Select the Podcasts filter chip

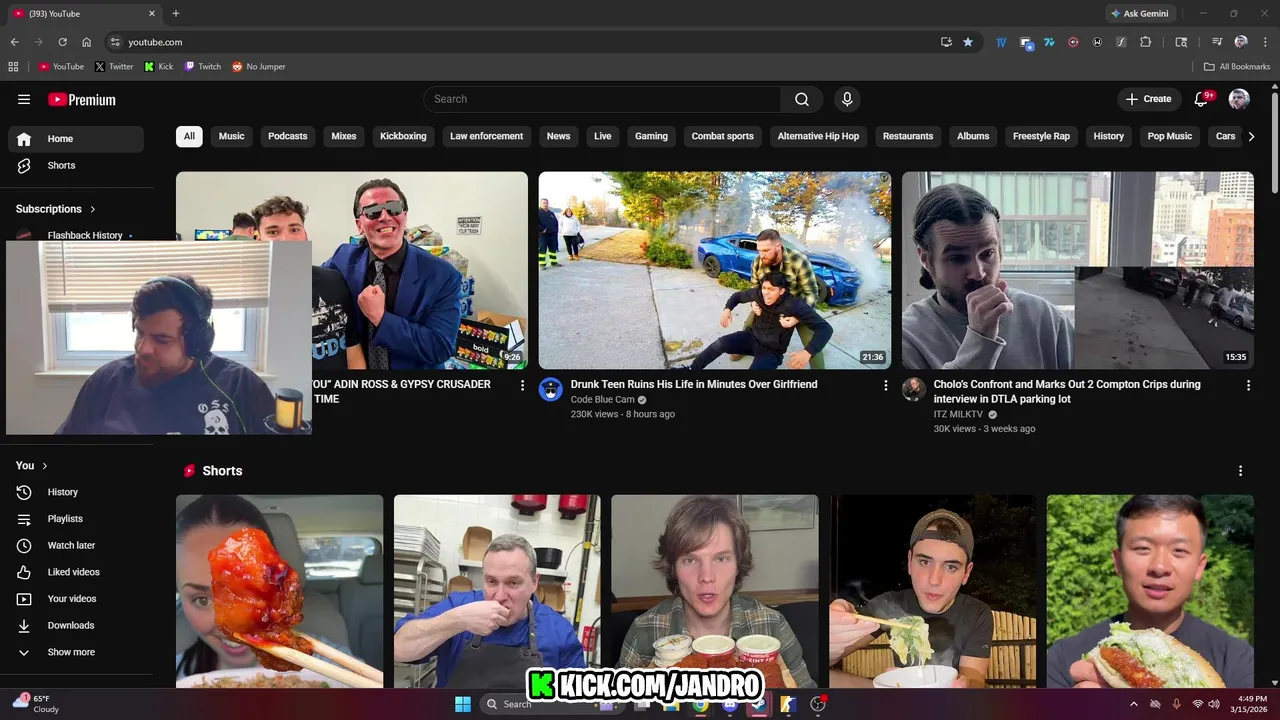point(288,136)
